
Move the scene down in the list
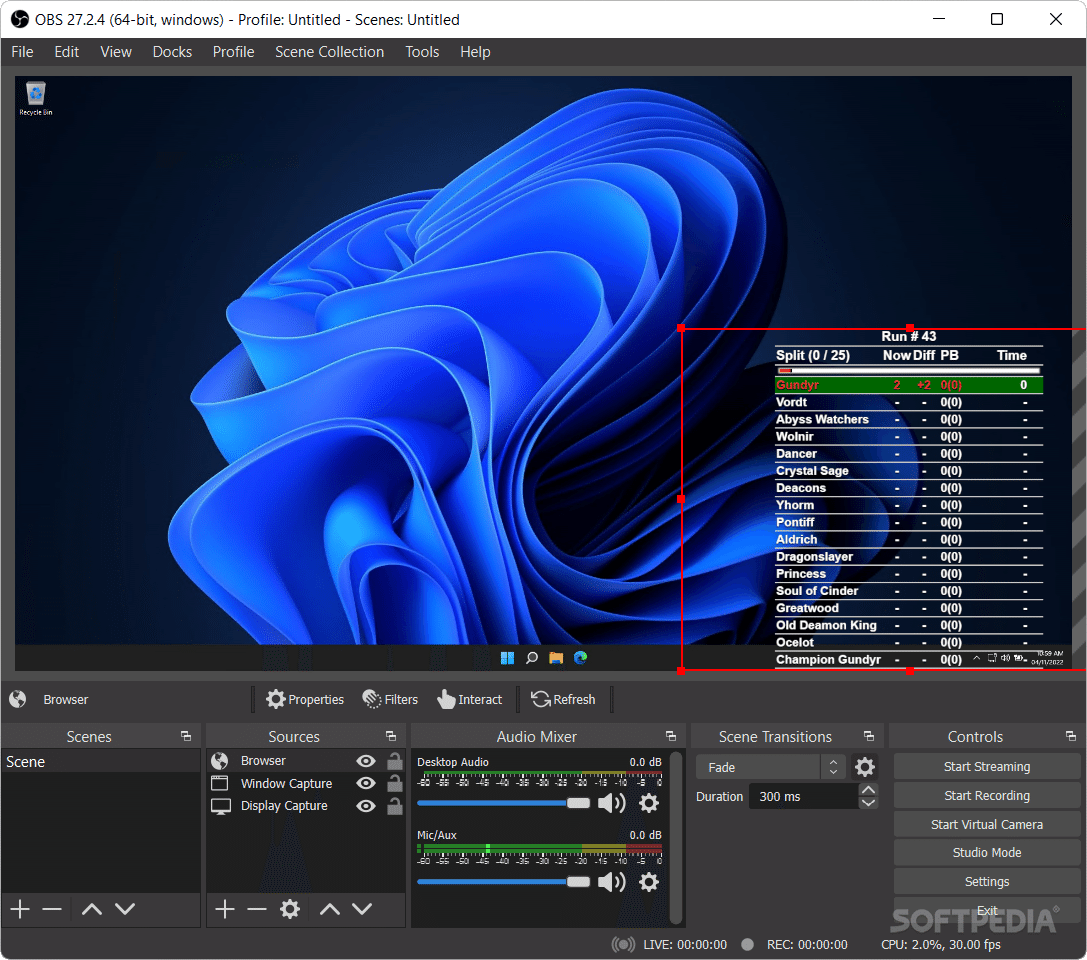pyautogui.click(x=125, y=909)
